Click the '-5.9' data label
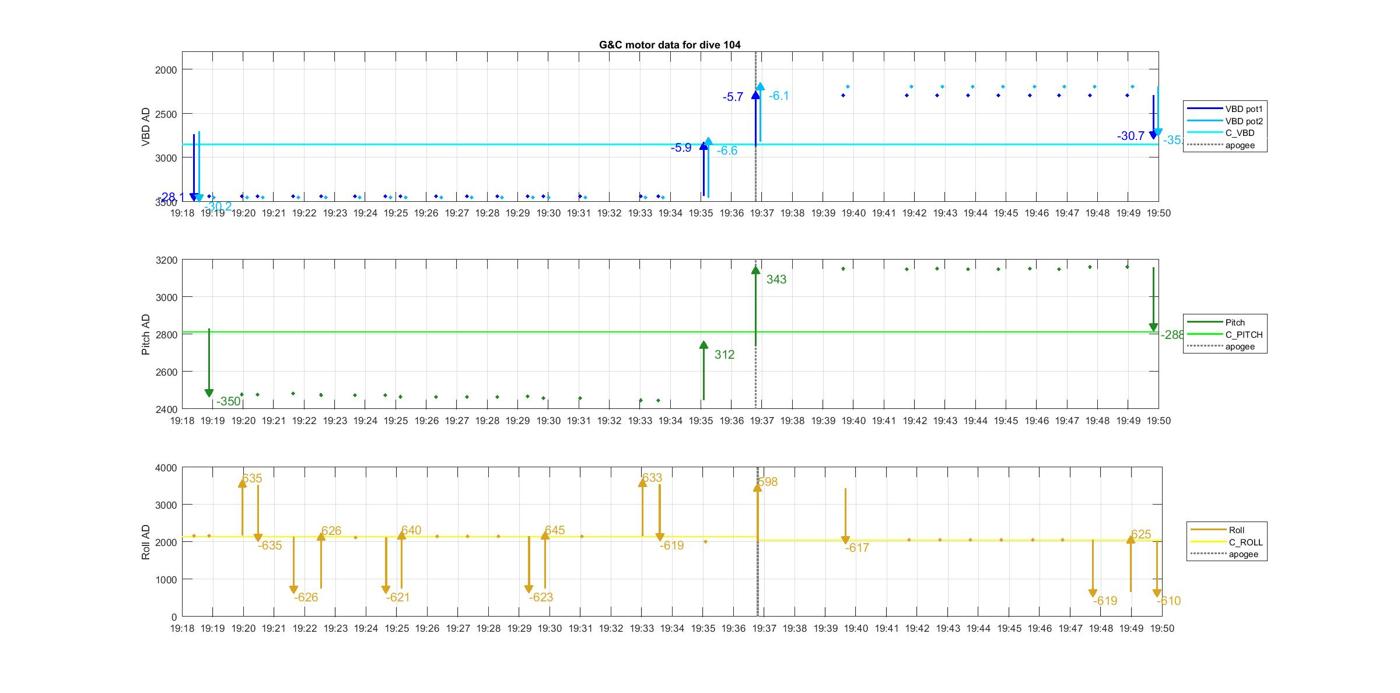Image resolution: width=1400 pixels, height=693 pixels. 681,148
